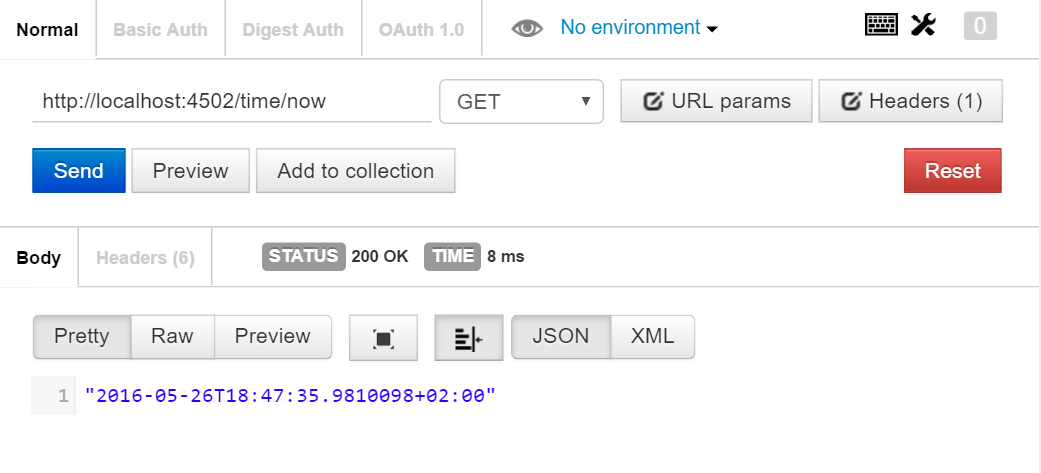Open Headers (1) editor
This screenshot has width=1041, height=473.
910,101
